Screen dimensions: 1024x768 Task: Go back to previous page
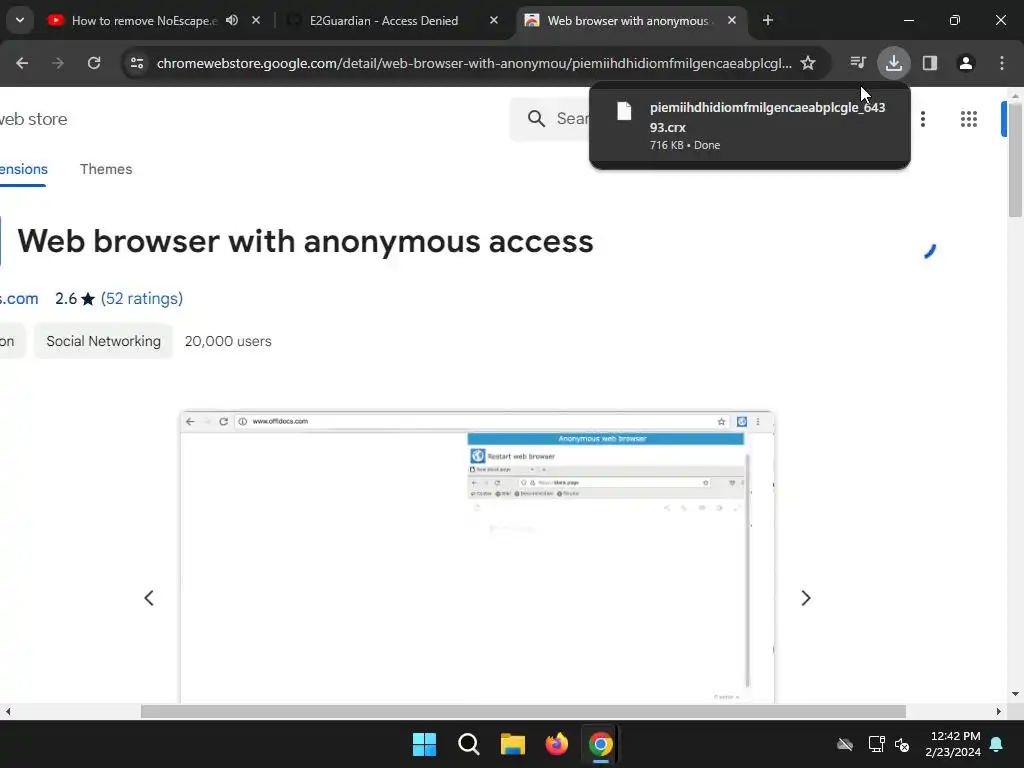coord(22,63)
